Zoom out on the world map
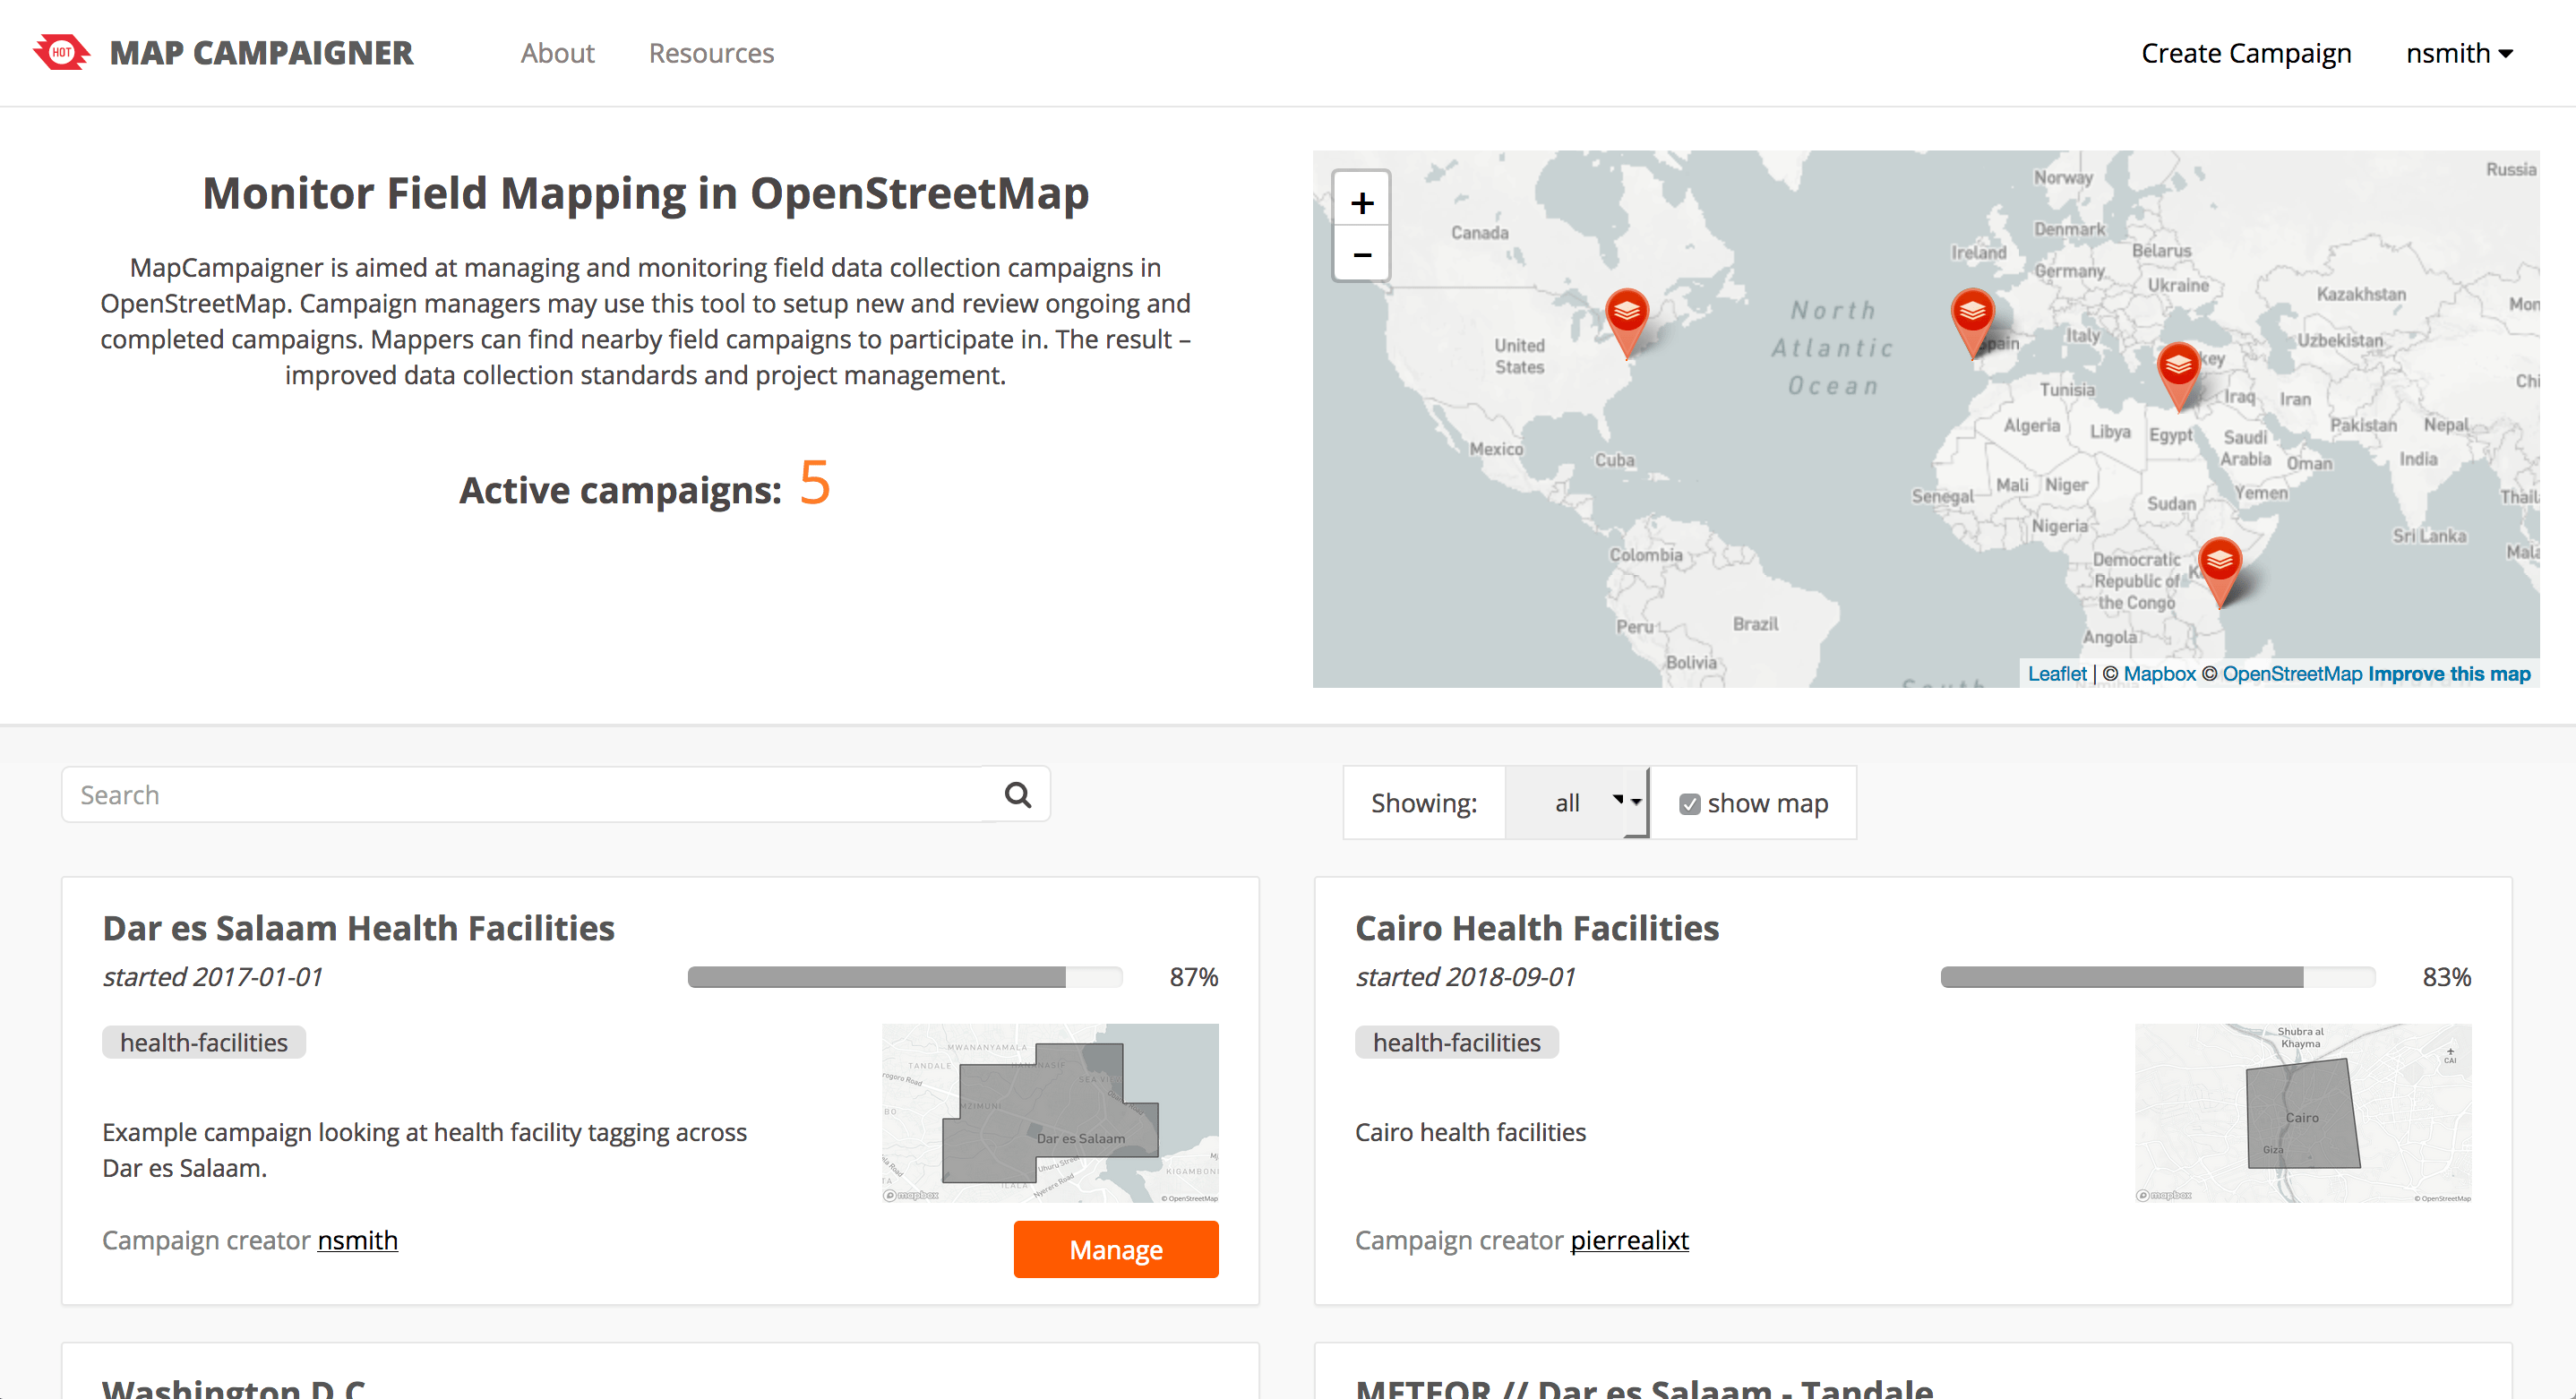Viewport: 2576px width, 1399px height. pyautogui.click(x=1361, y=255)
